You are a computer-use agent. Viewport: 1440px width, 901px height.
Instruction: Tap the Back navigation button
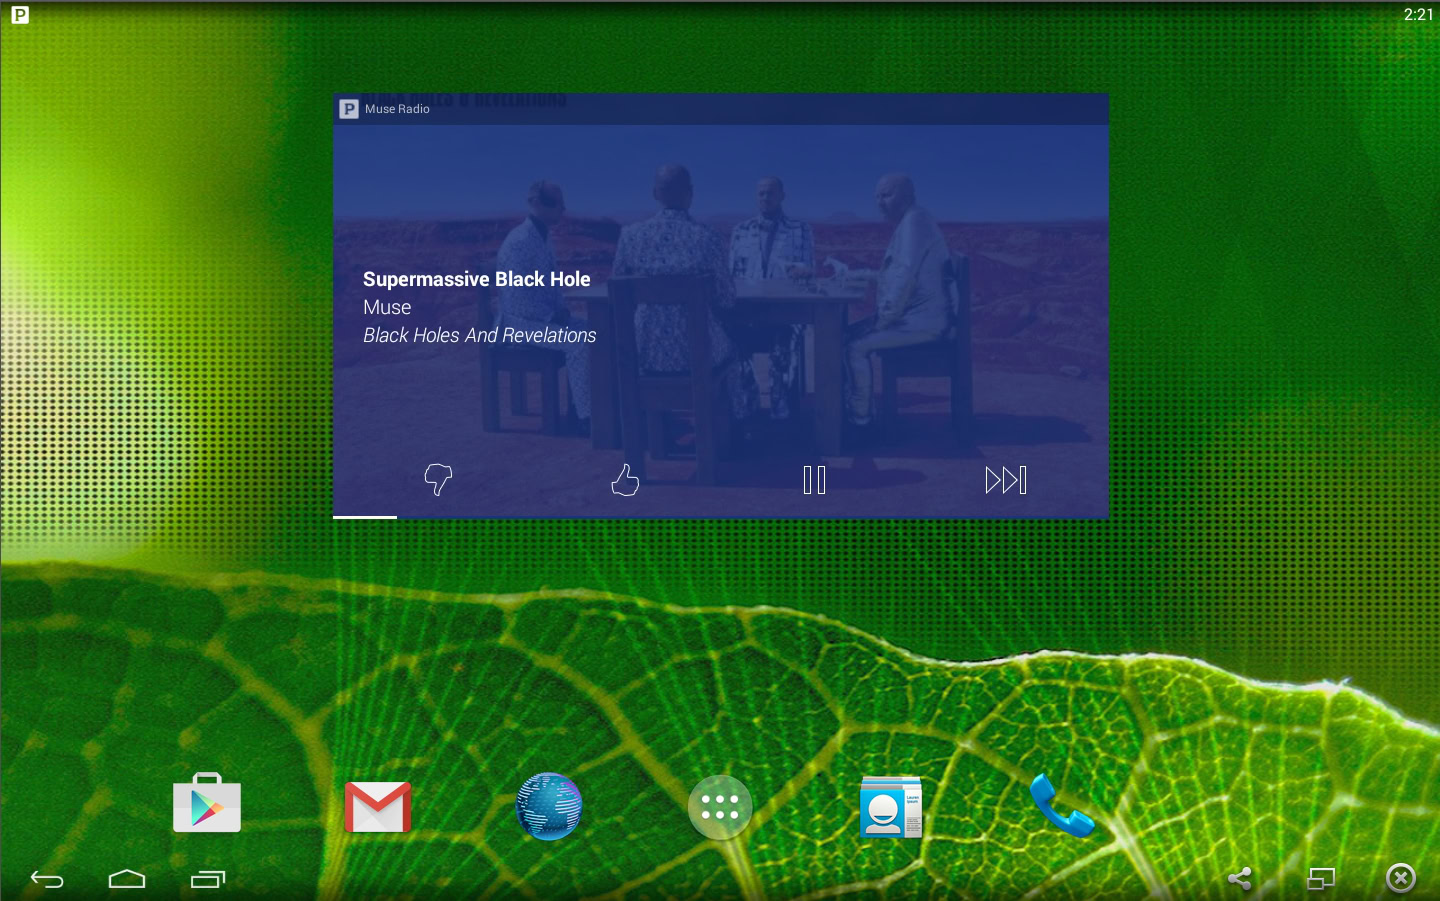pos(47,879)
